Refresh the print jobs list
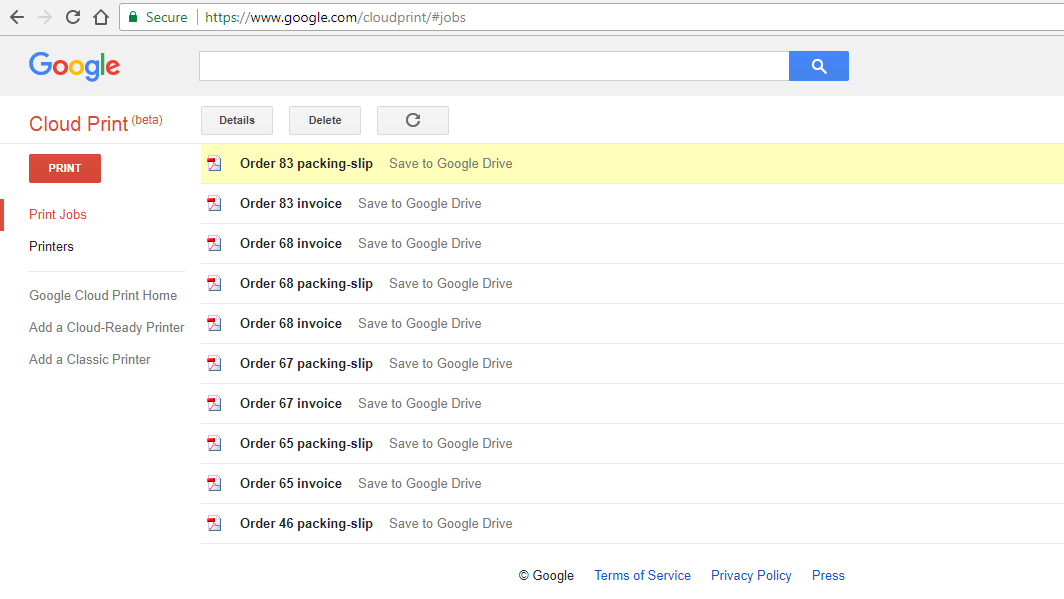The height and width of the screenshot is (599, 1064). coord(413,121)
